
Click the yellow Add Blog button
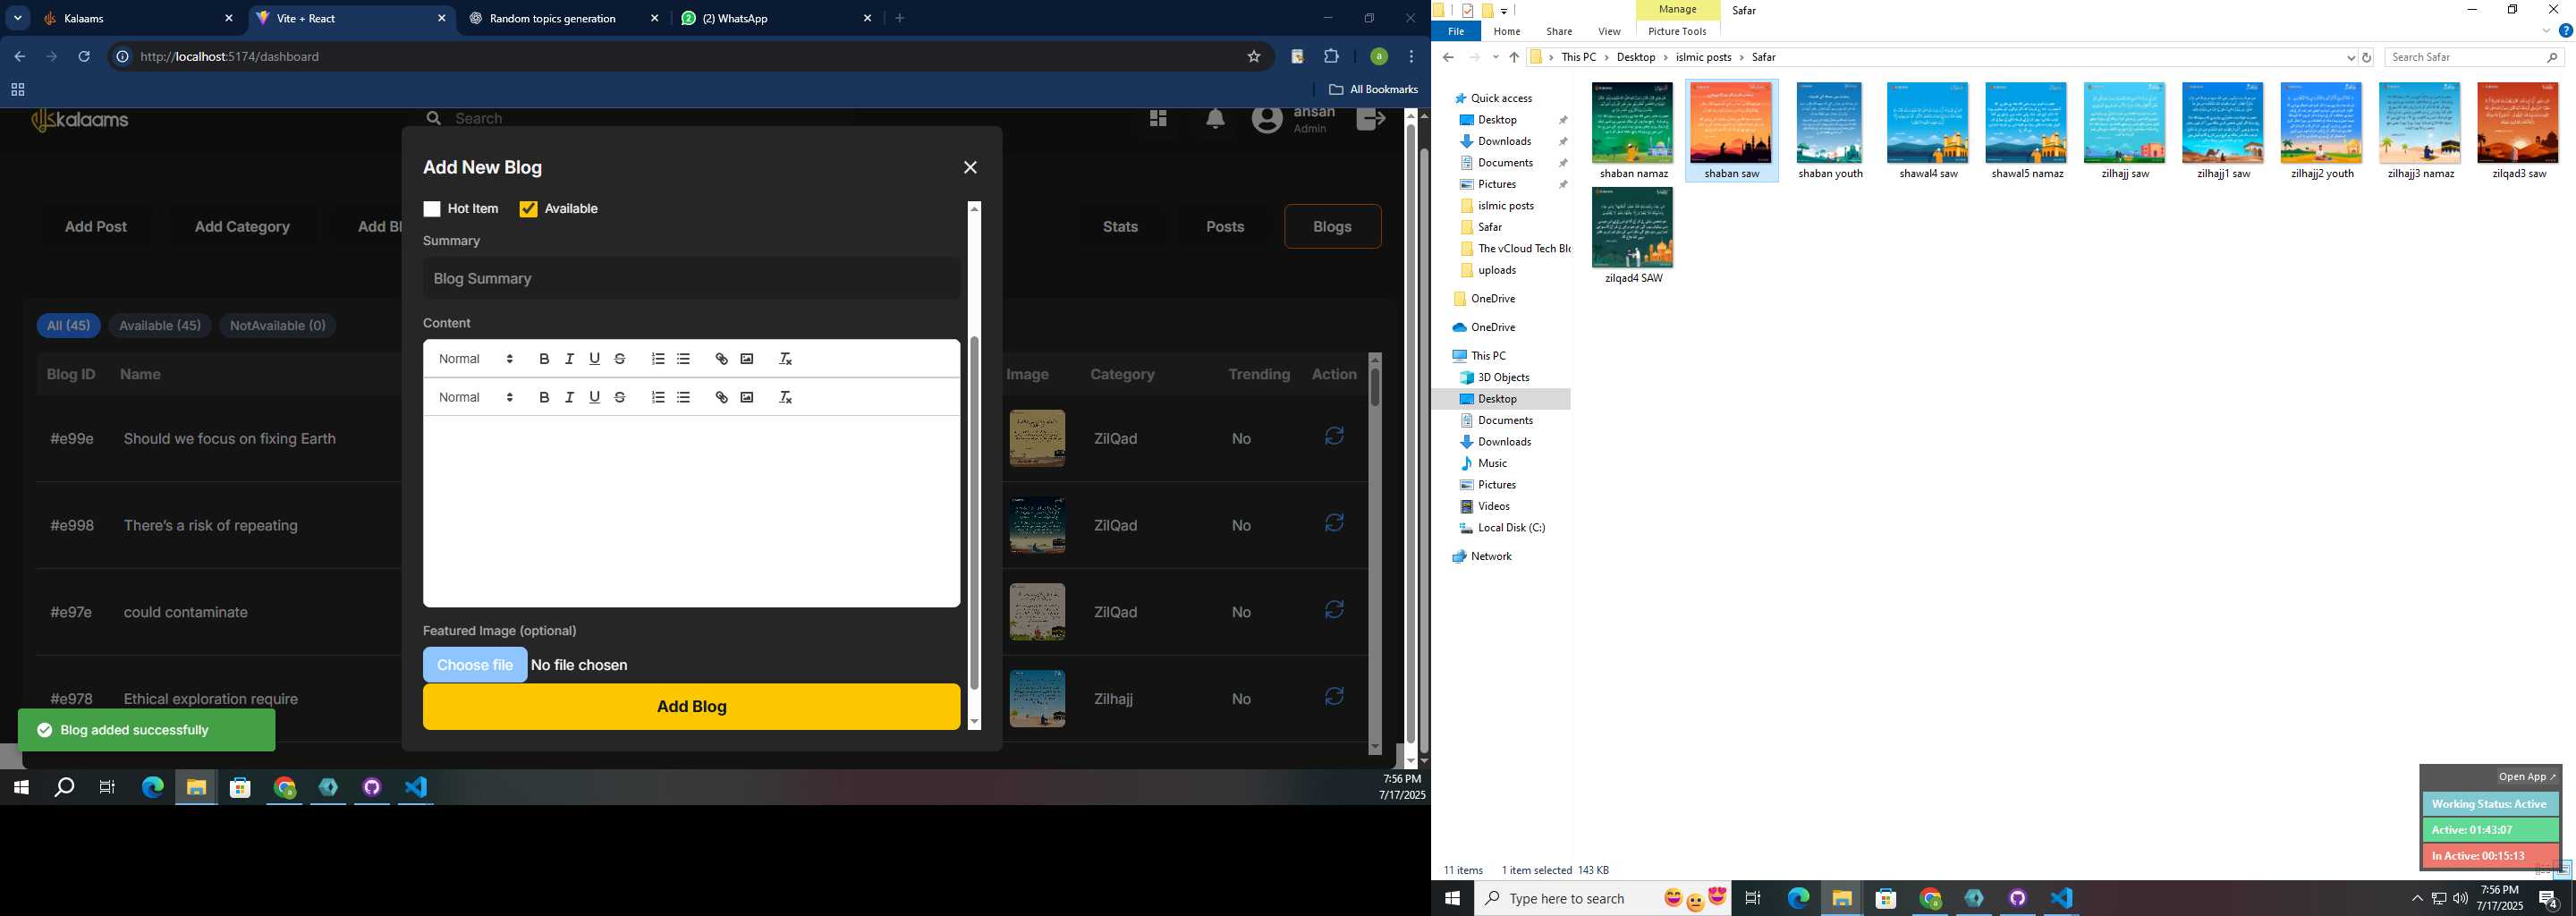coord(691,706)
